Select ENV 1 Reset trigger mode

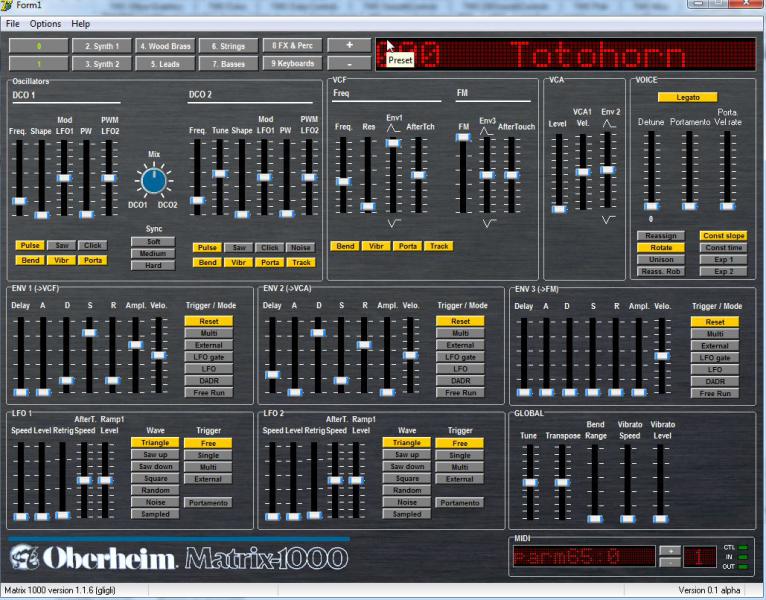[x=209, y=321]
